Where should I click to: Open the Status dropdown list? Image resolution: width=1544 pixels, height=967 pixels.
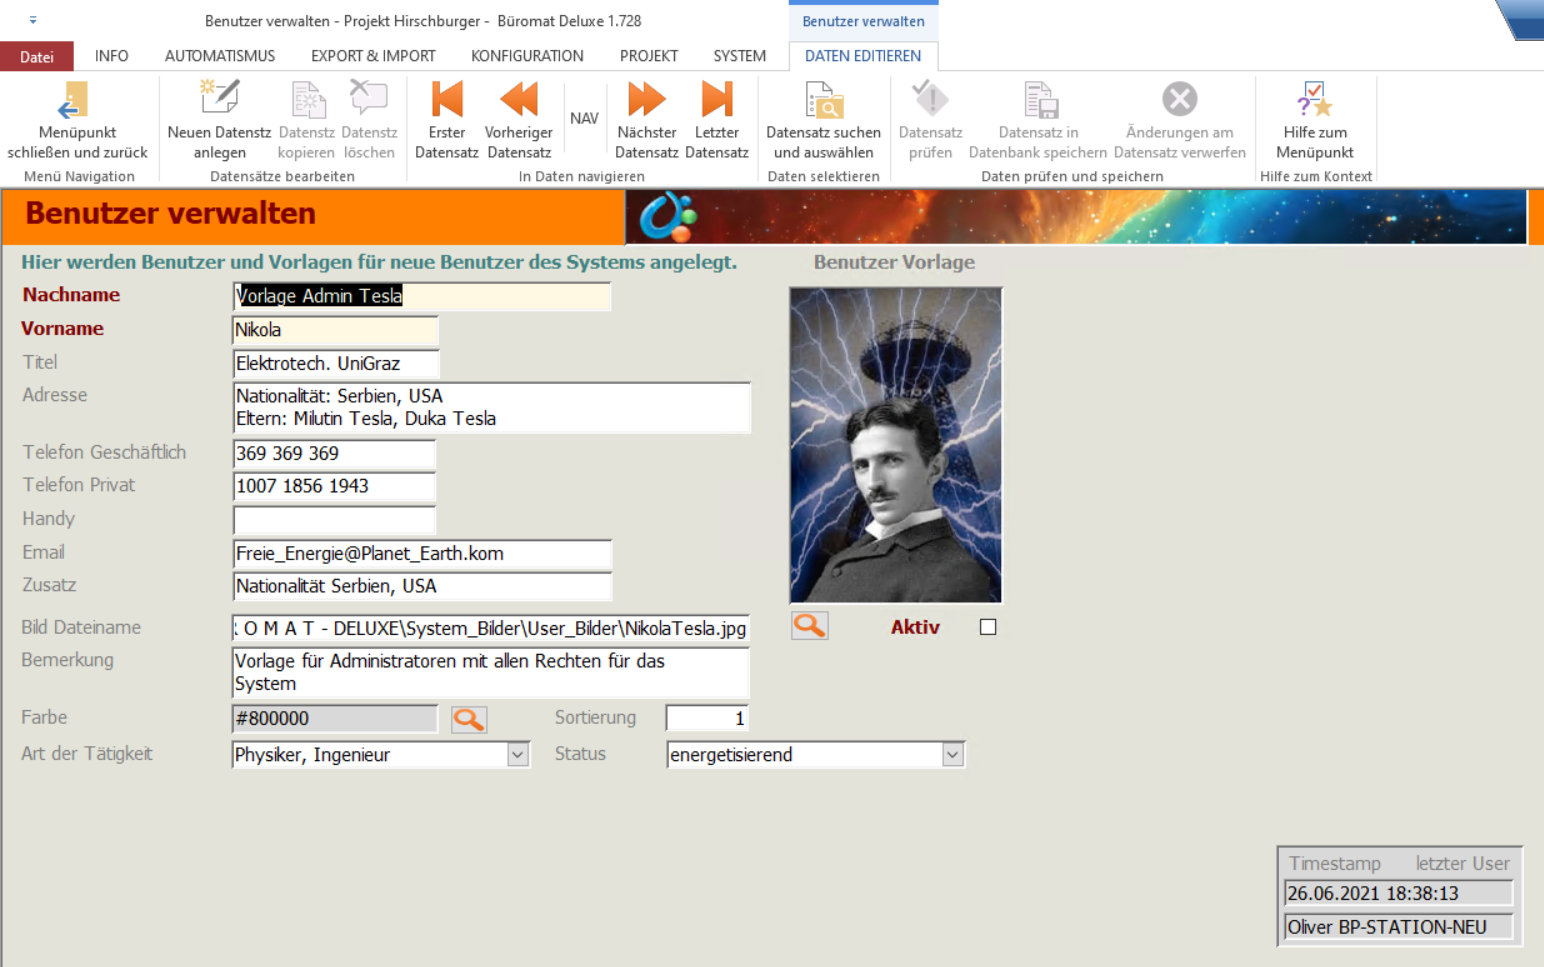[952, 755]
